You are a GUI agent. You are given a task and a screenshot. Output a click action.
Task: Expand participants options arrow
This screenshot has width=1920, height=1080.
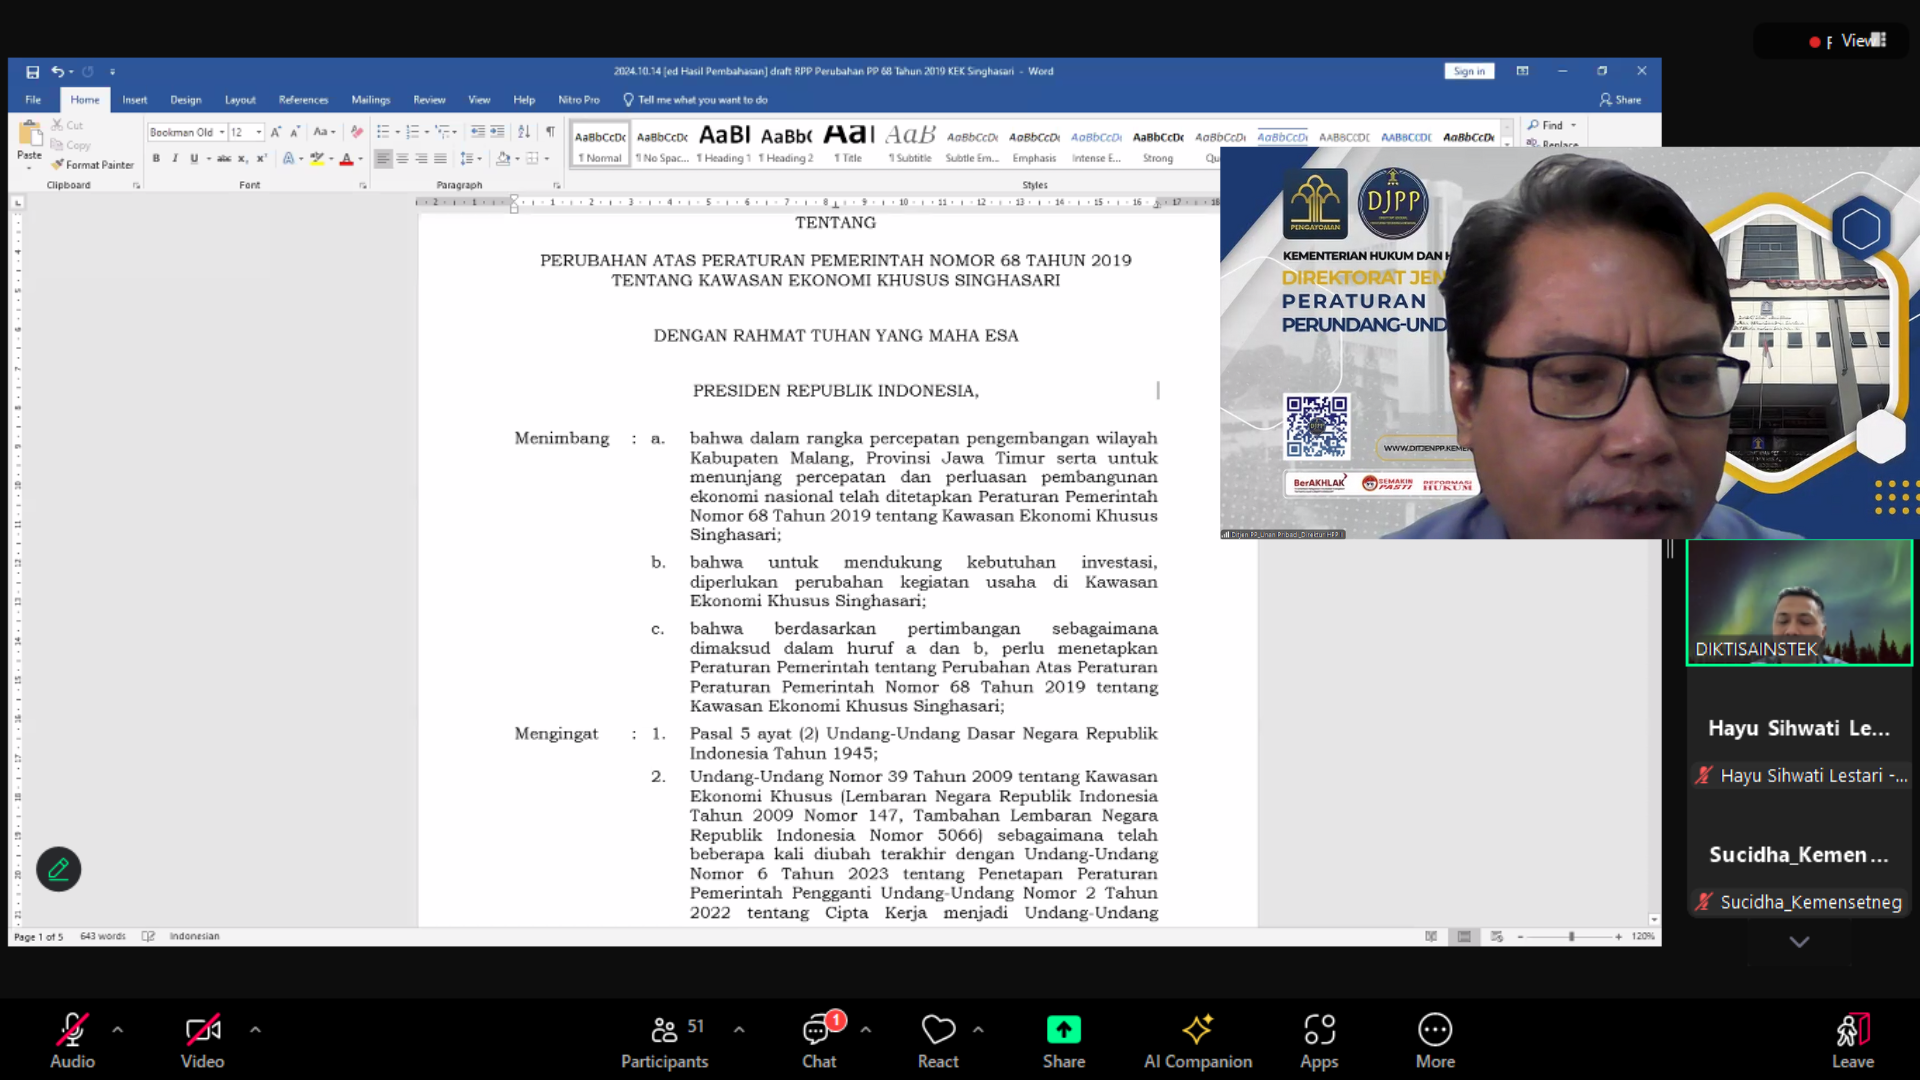click(x=739, y=1029)
